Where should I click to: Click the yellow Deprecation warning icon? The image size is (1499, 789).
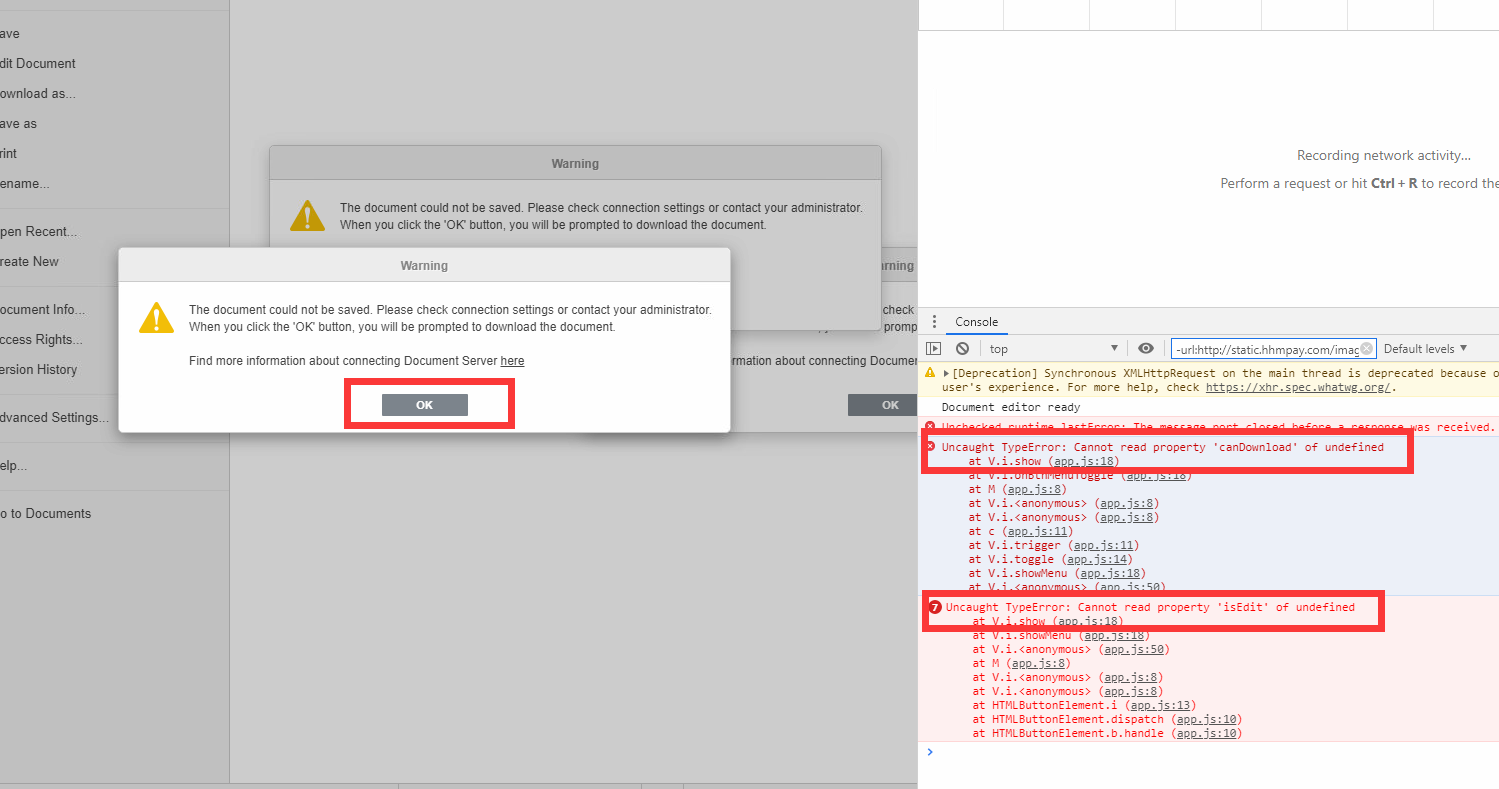929,372
